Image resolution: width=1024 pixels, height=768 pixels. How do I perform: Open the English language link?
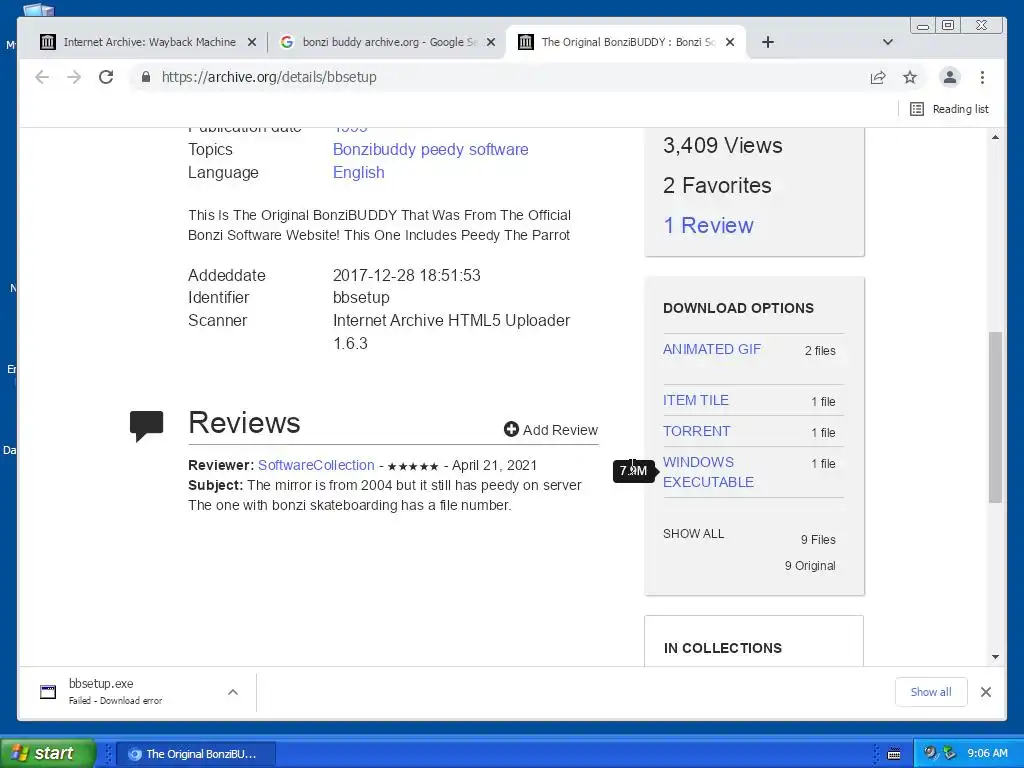(x=359, y=172)
